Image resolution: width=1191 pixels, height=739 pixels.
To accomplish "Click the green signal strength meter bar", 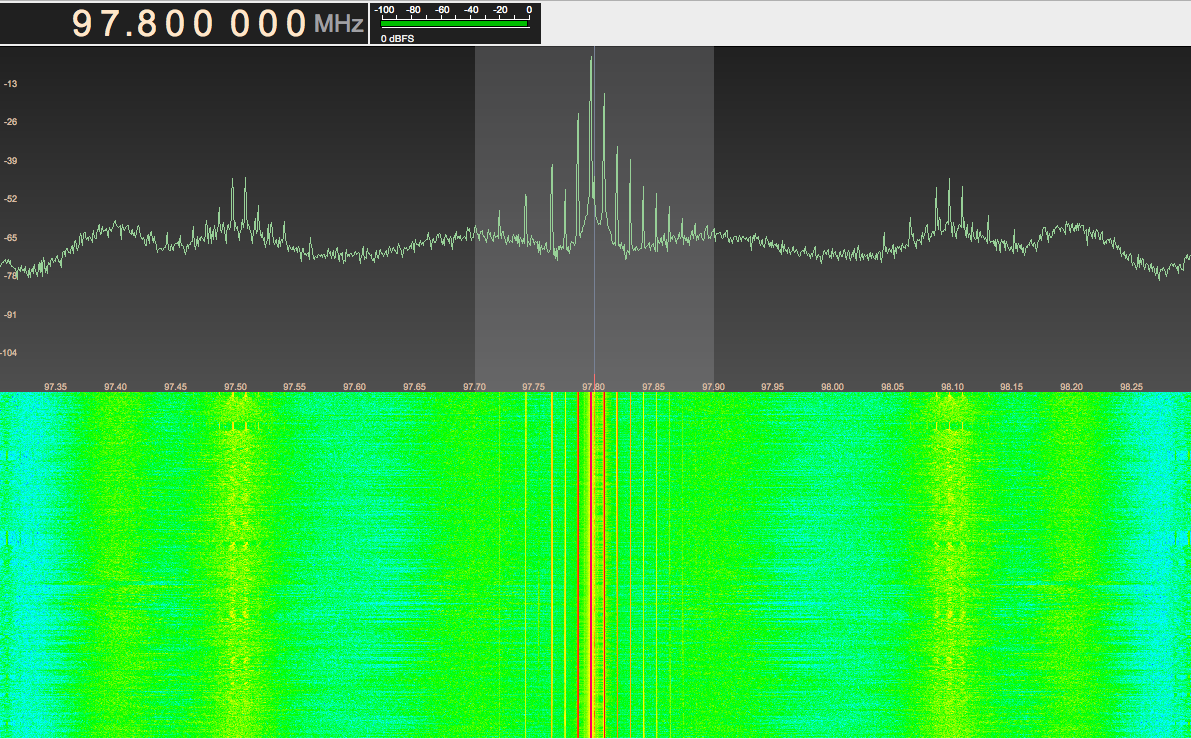I will pos(455,23).
